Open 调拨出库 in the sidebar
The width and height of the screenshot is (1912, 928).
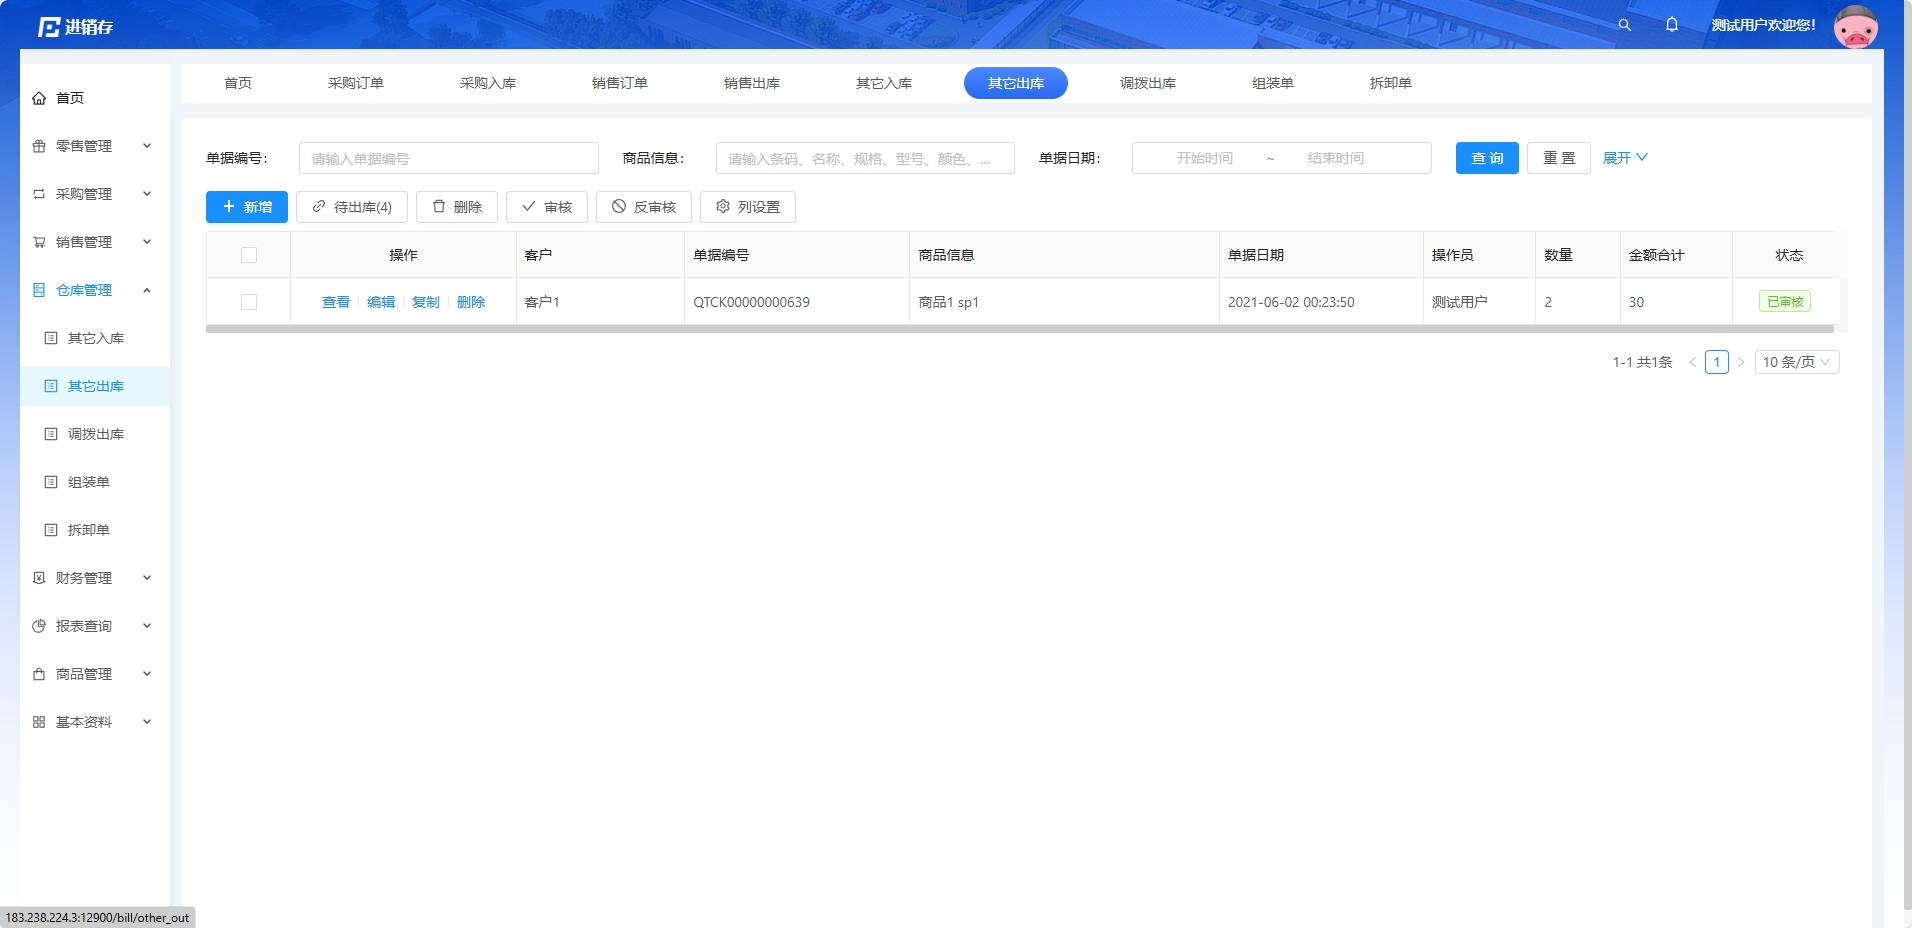95,434
